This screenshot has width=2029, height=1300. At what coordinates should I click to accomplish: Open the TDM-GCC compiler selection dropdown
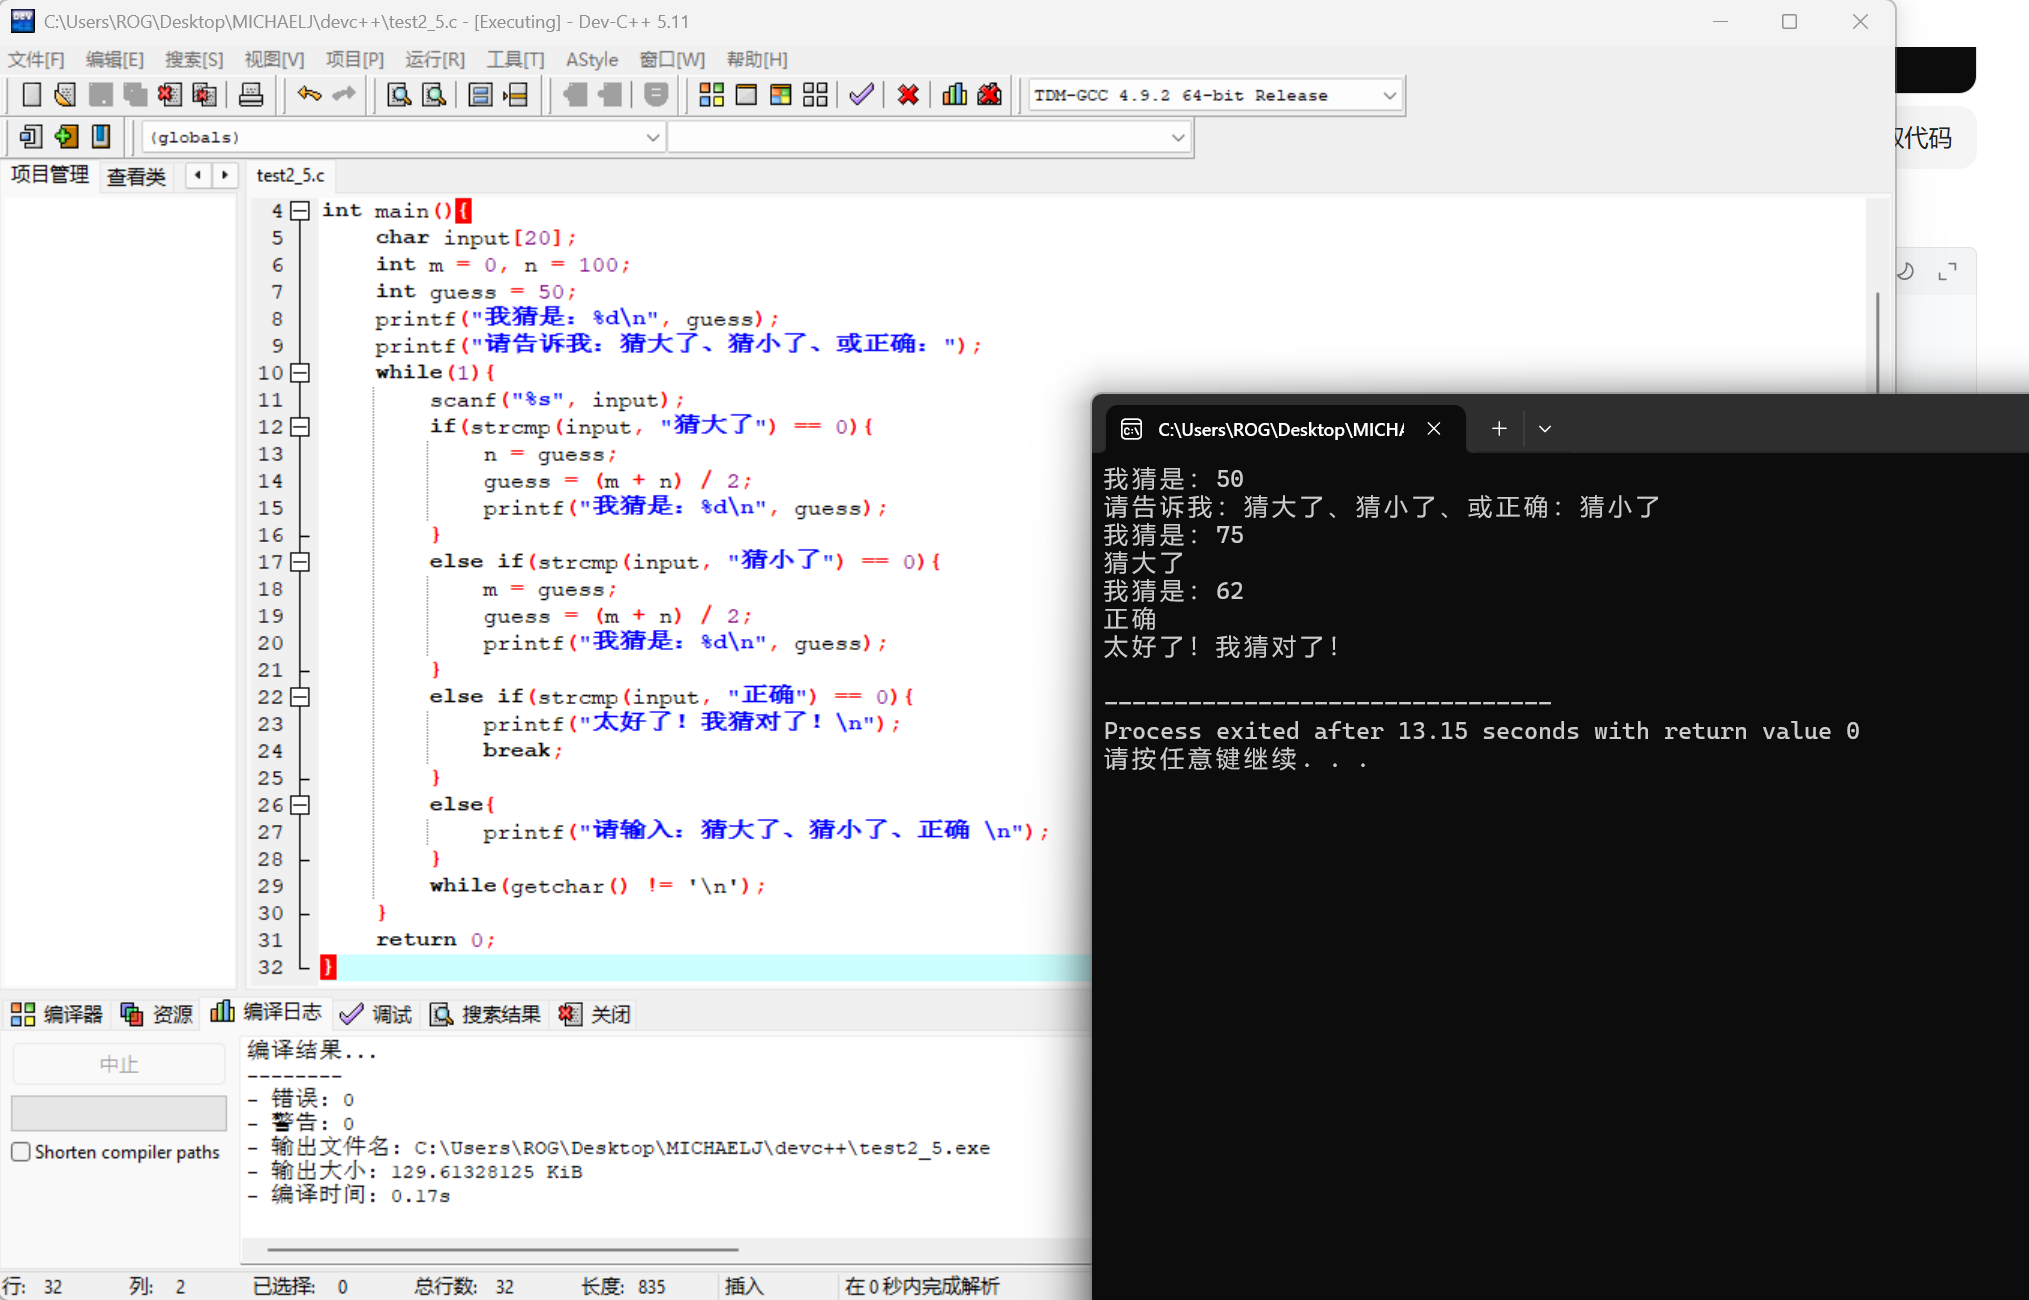click(x=1389, y=95)
